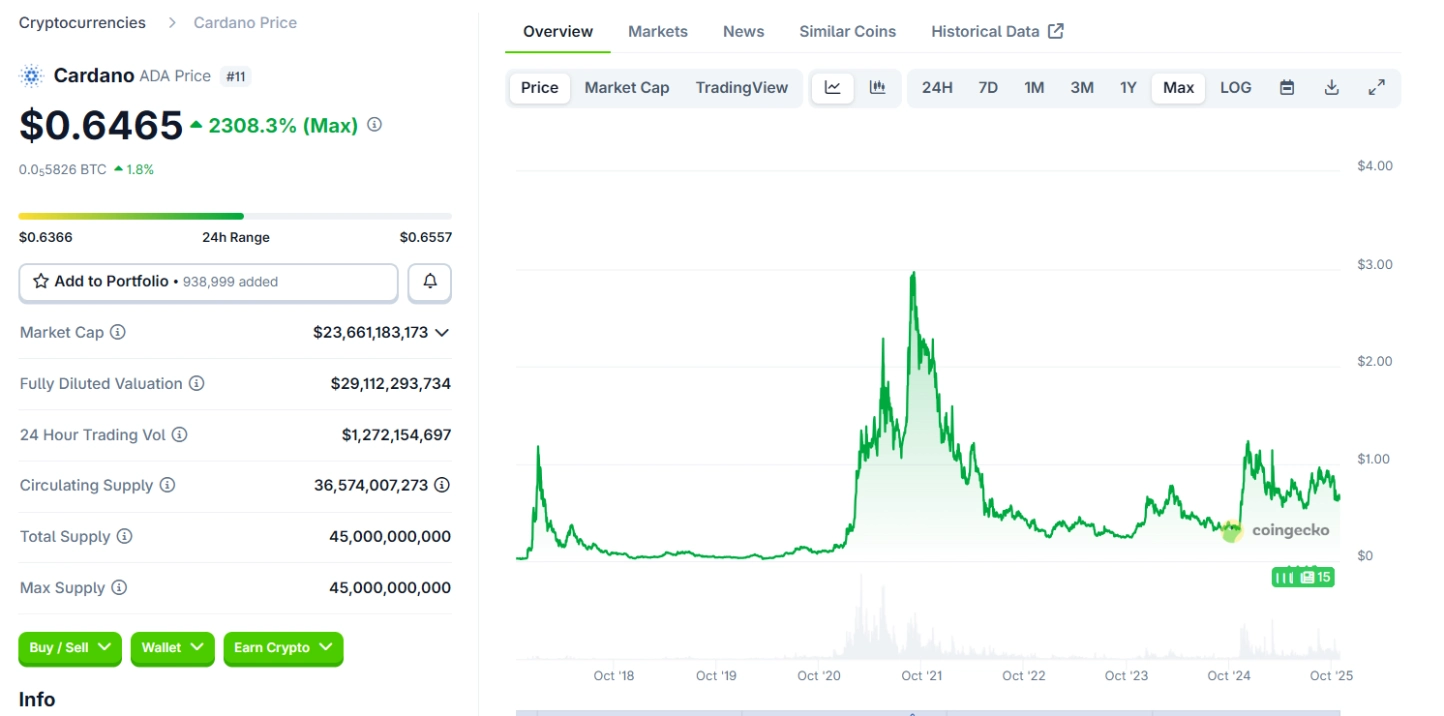The height and width of the screenshot is (716, 1444).
Task: Open the Historical Data tab
Action: pyautogui.click(x=996, y=31)
